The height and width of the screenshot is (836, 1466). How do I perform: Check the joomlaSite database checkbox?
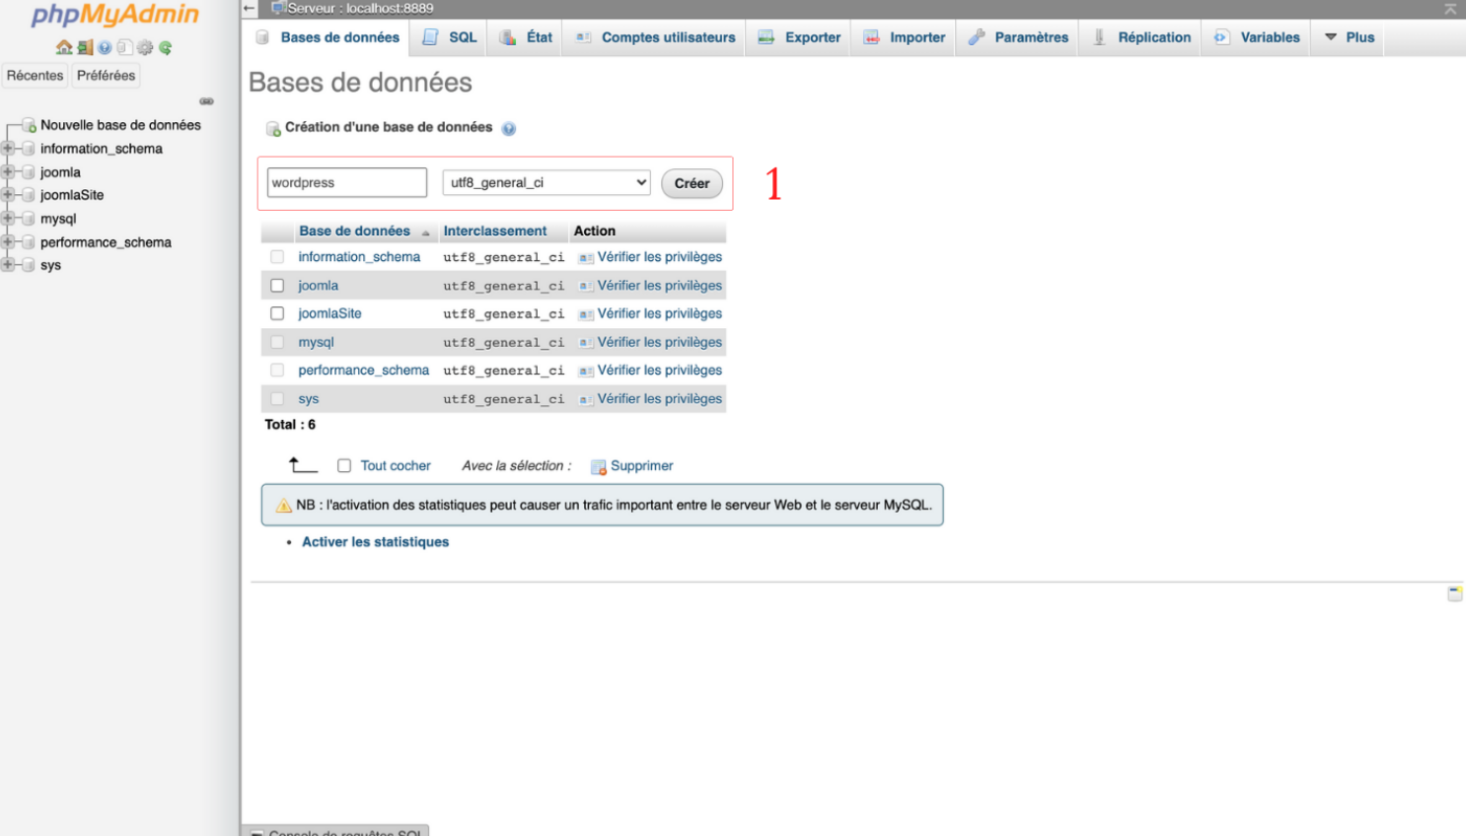click(277, 313)
